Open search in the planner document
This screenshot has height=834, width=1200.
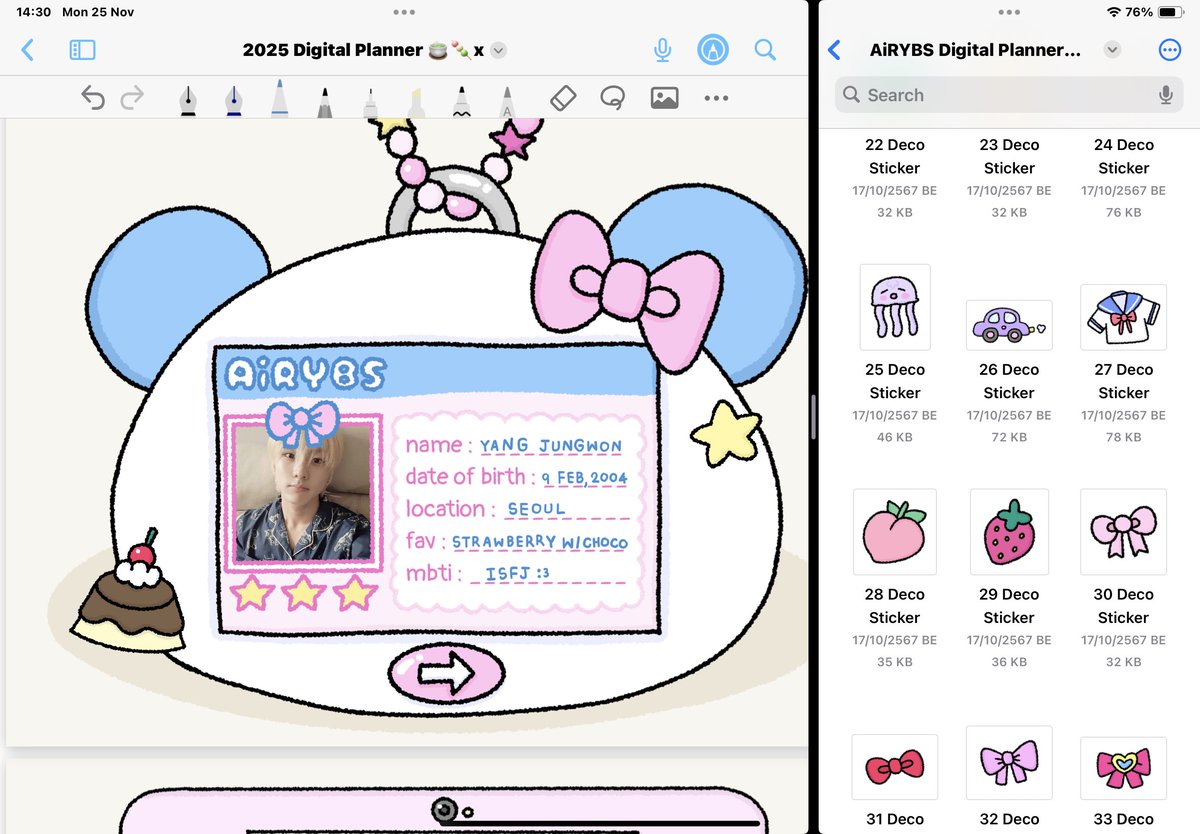click(x=765, y=50)
